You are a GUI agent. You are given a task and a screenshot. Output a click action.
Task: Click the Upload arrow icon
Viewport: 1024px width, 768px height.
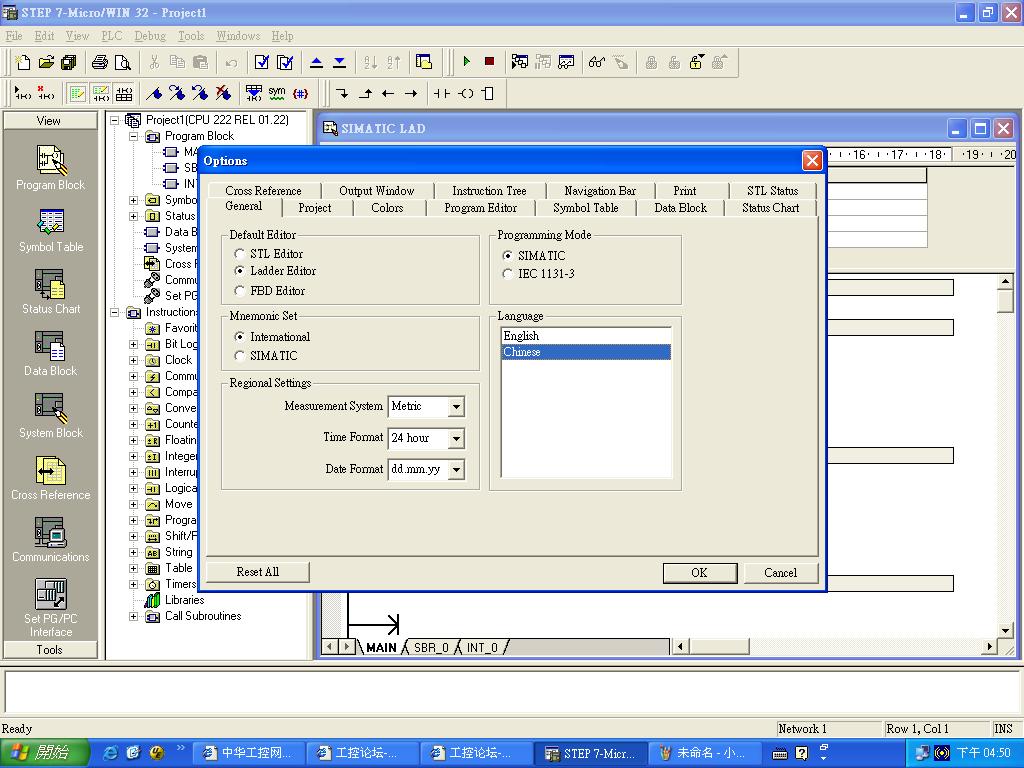(x=316, y=62)
